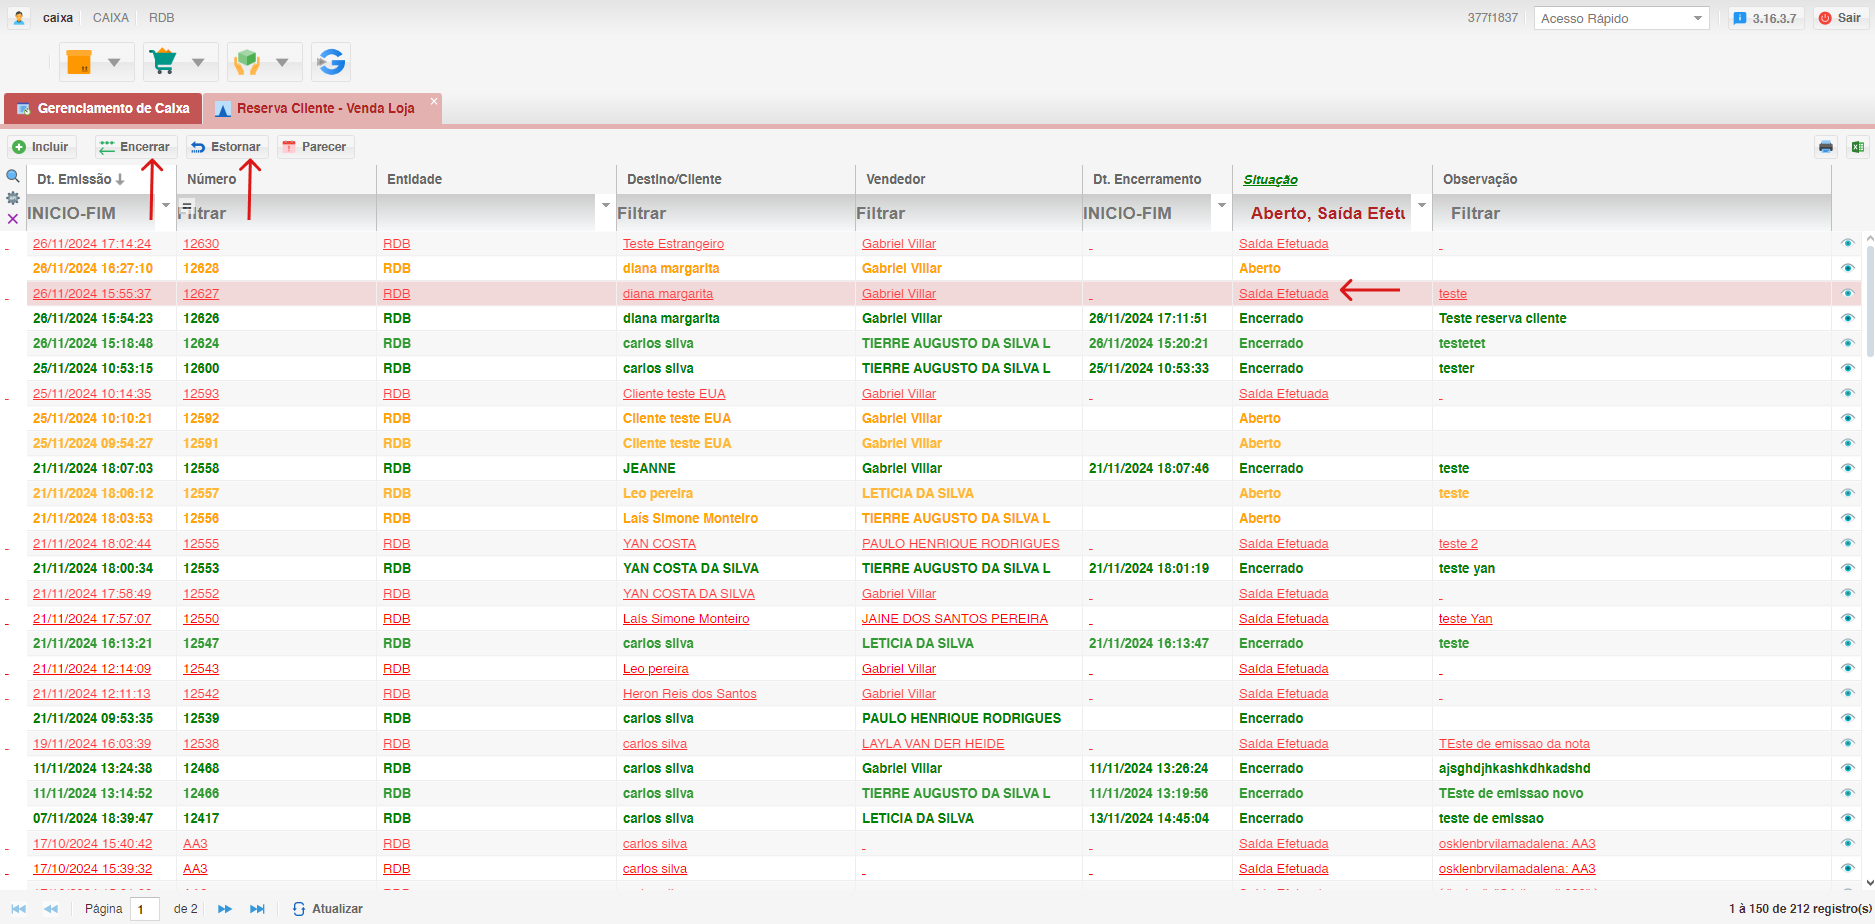This screenshot has height=924, width=1875.
Task: Switch to Gerenciamento de Caixa tab
Action: (x=103, y=108)
